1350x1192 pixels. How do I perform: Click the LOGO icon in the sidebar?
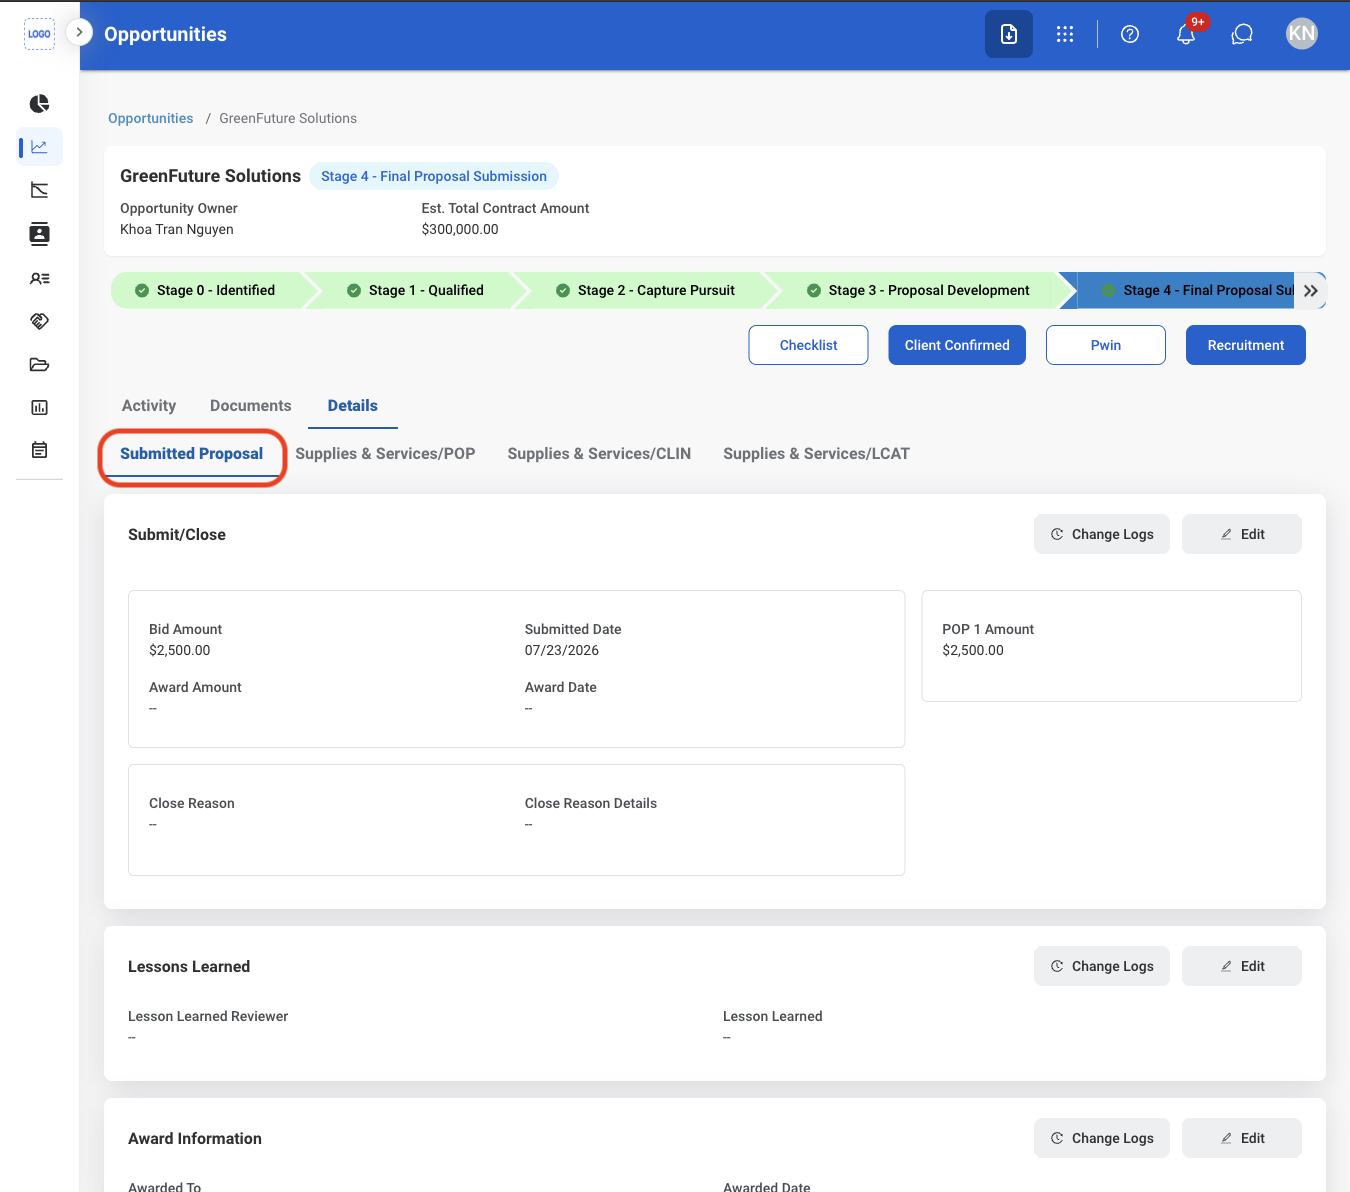pos(39,34)
